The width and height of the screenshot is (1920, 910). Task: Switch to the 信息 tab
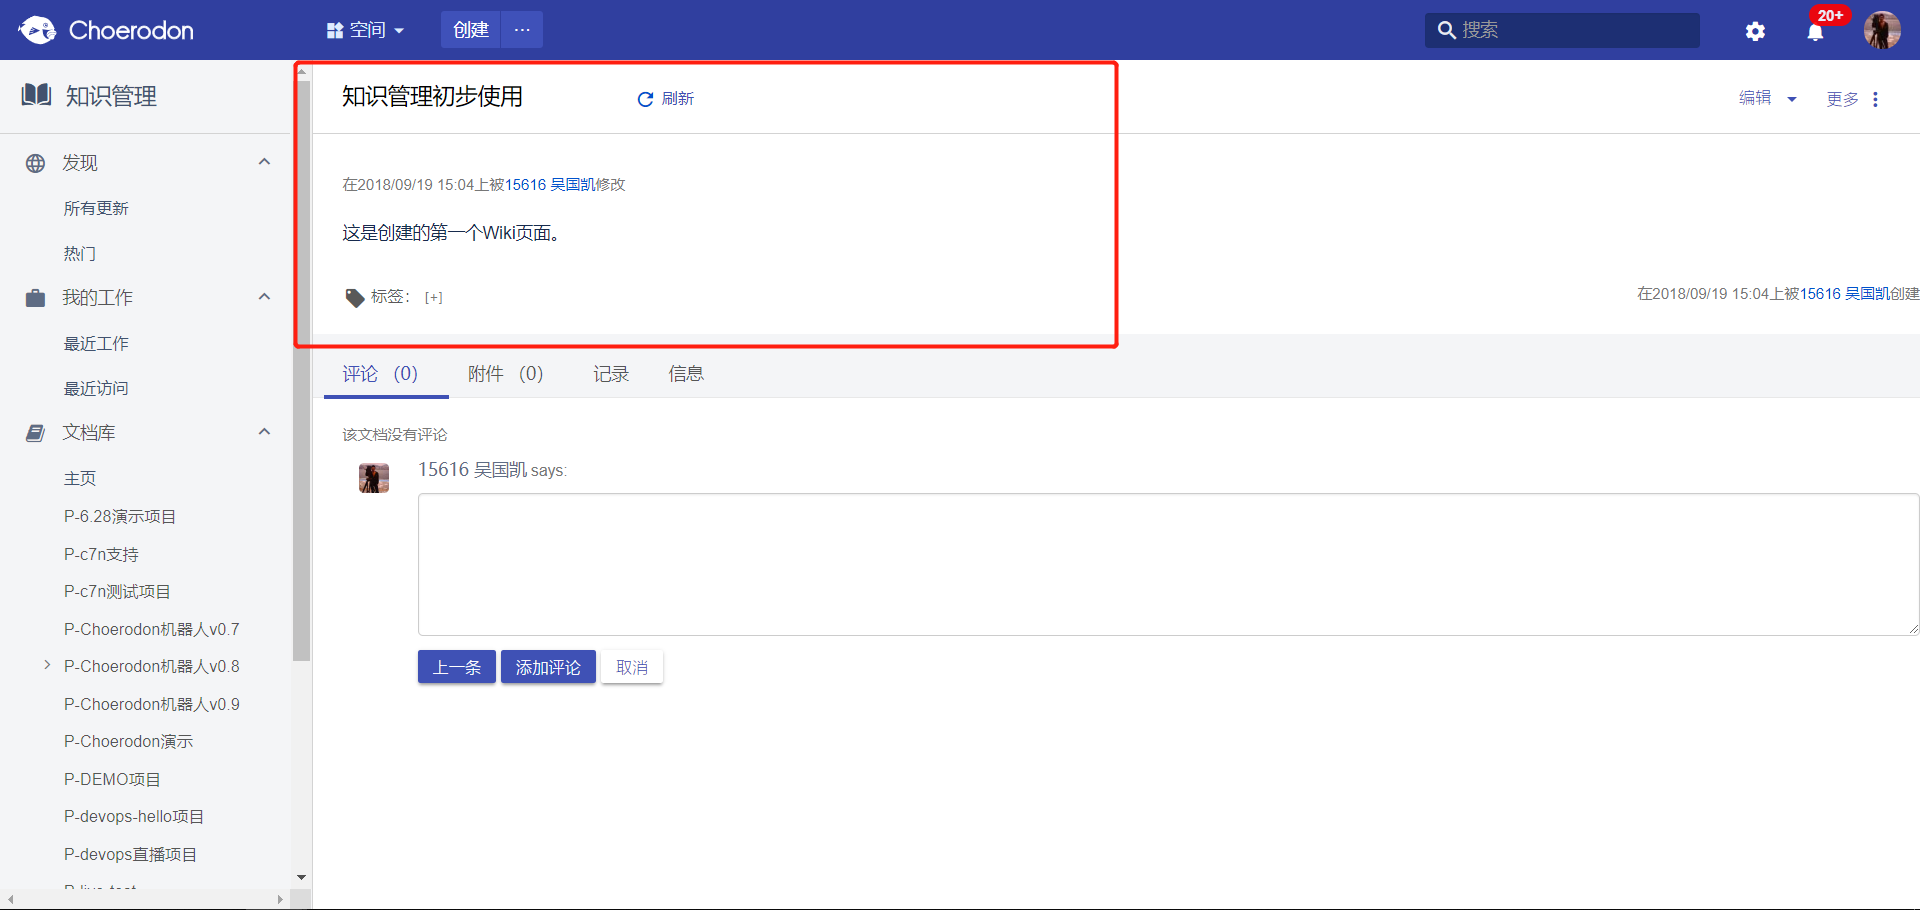(x=686, y=374)
